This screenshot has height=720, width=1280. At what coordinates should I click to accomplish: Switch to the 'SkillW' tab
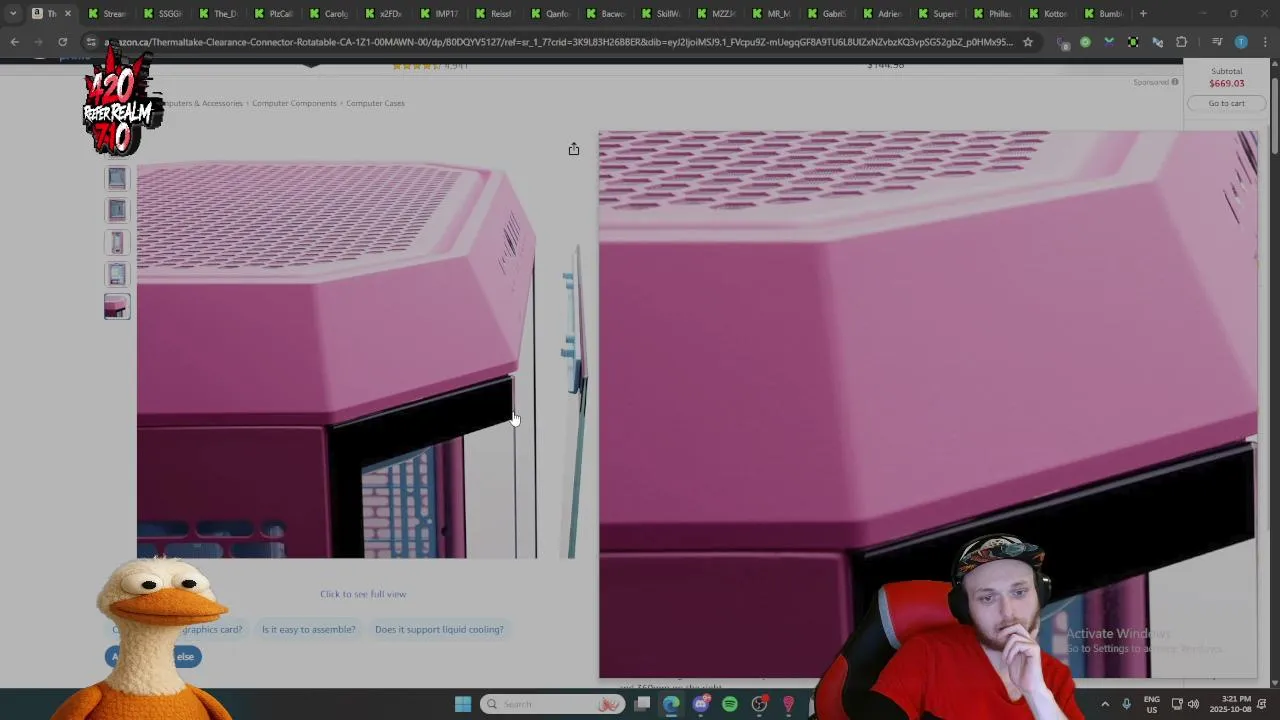[x=660, y=14]
